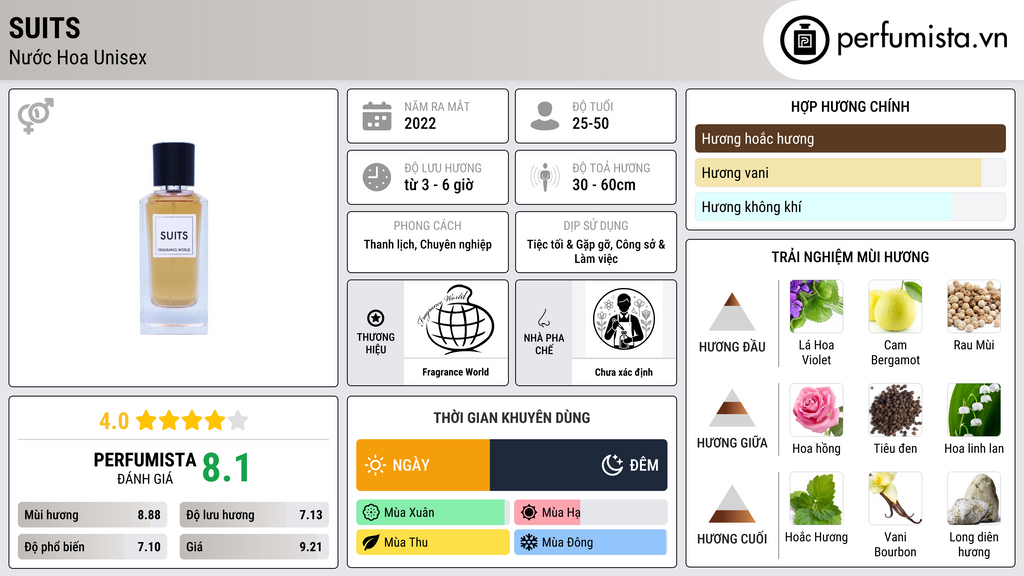
Task: Click the Hương đầu pyramid icon
Action: pos(732,312)
